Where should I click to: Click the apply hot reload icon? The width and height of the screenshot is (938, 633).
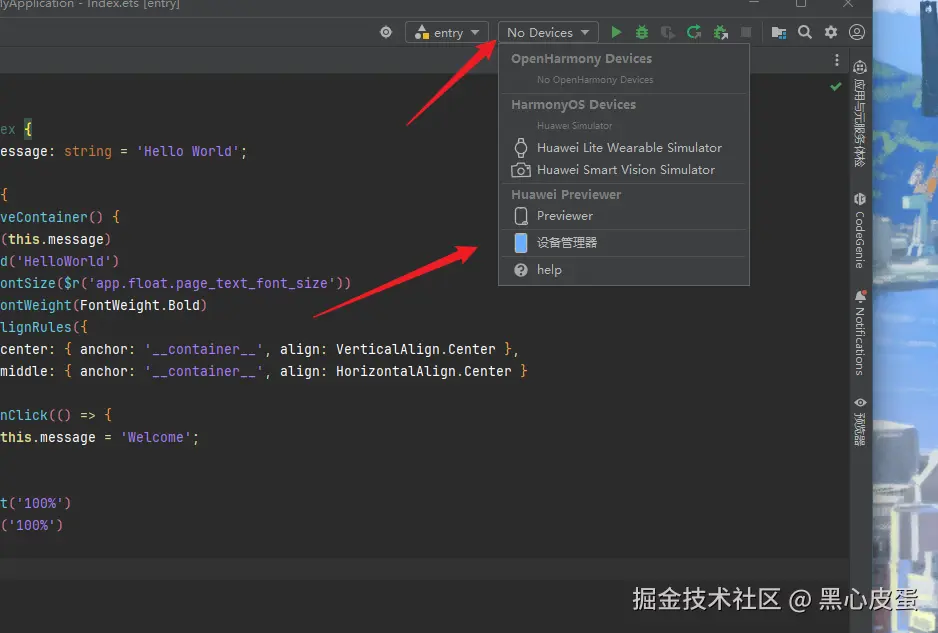click(694, 32)
